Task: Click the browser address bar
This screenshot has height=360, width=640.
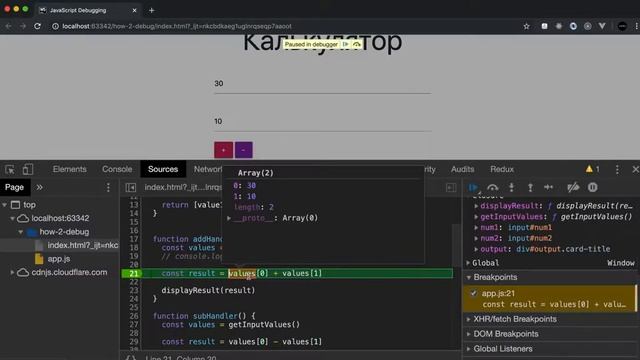Action: point(286,26)
